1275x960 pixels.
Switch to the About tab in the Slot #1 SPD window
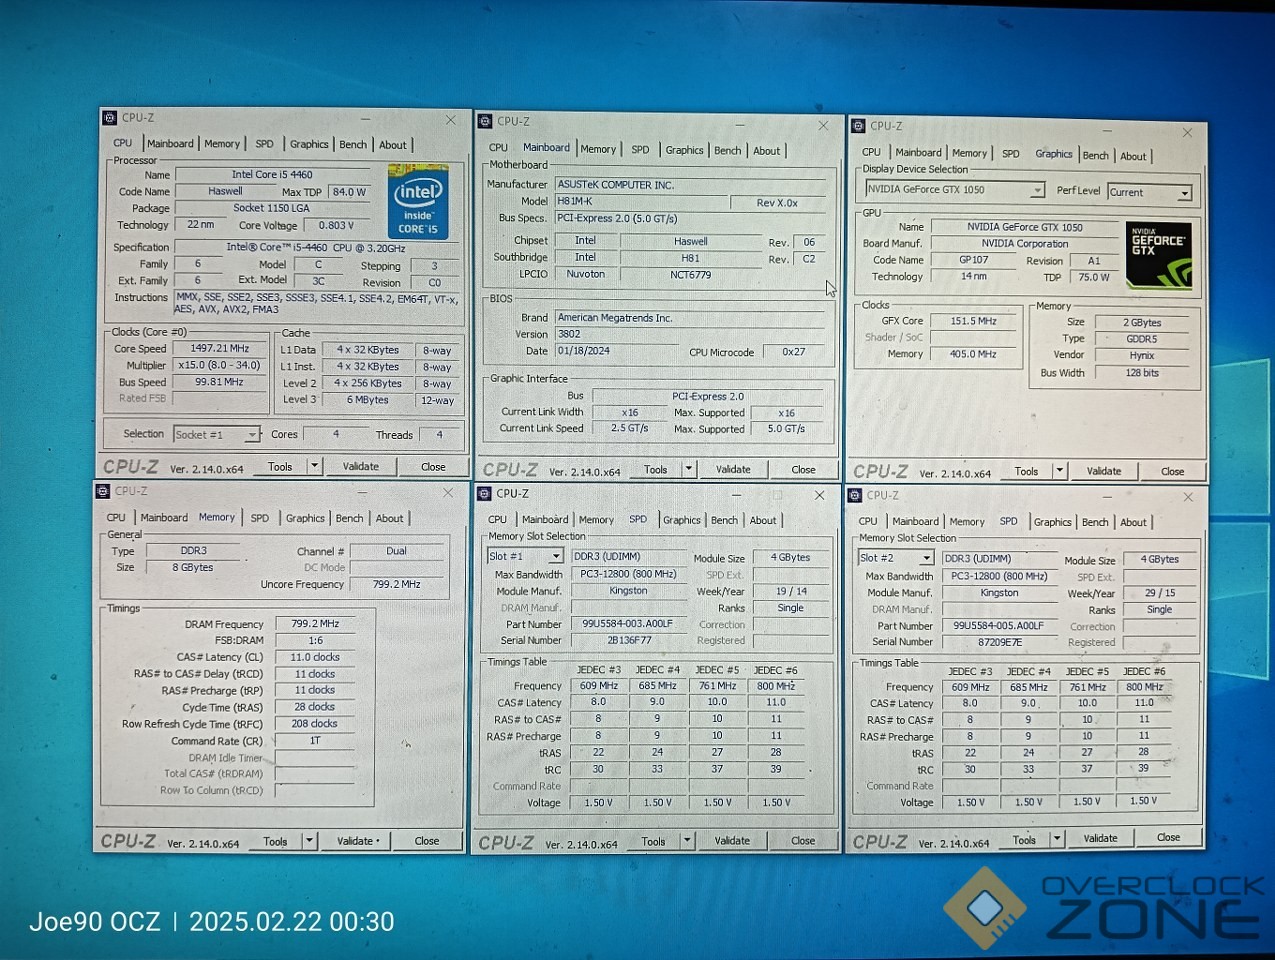tap(763, 521)
